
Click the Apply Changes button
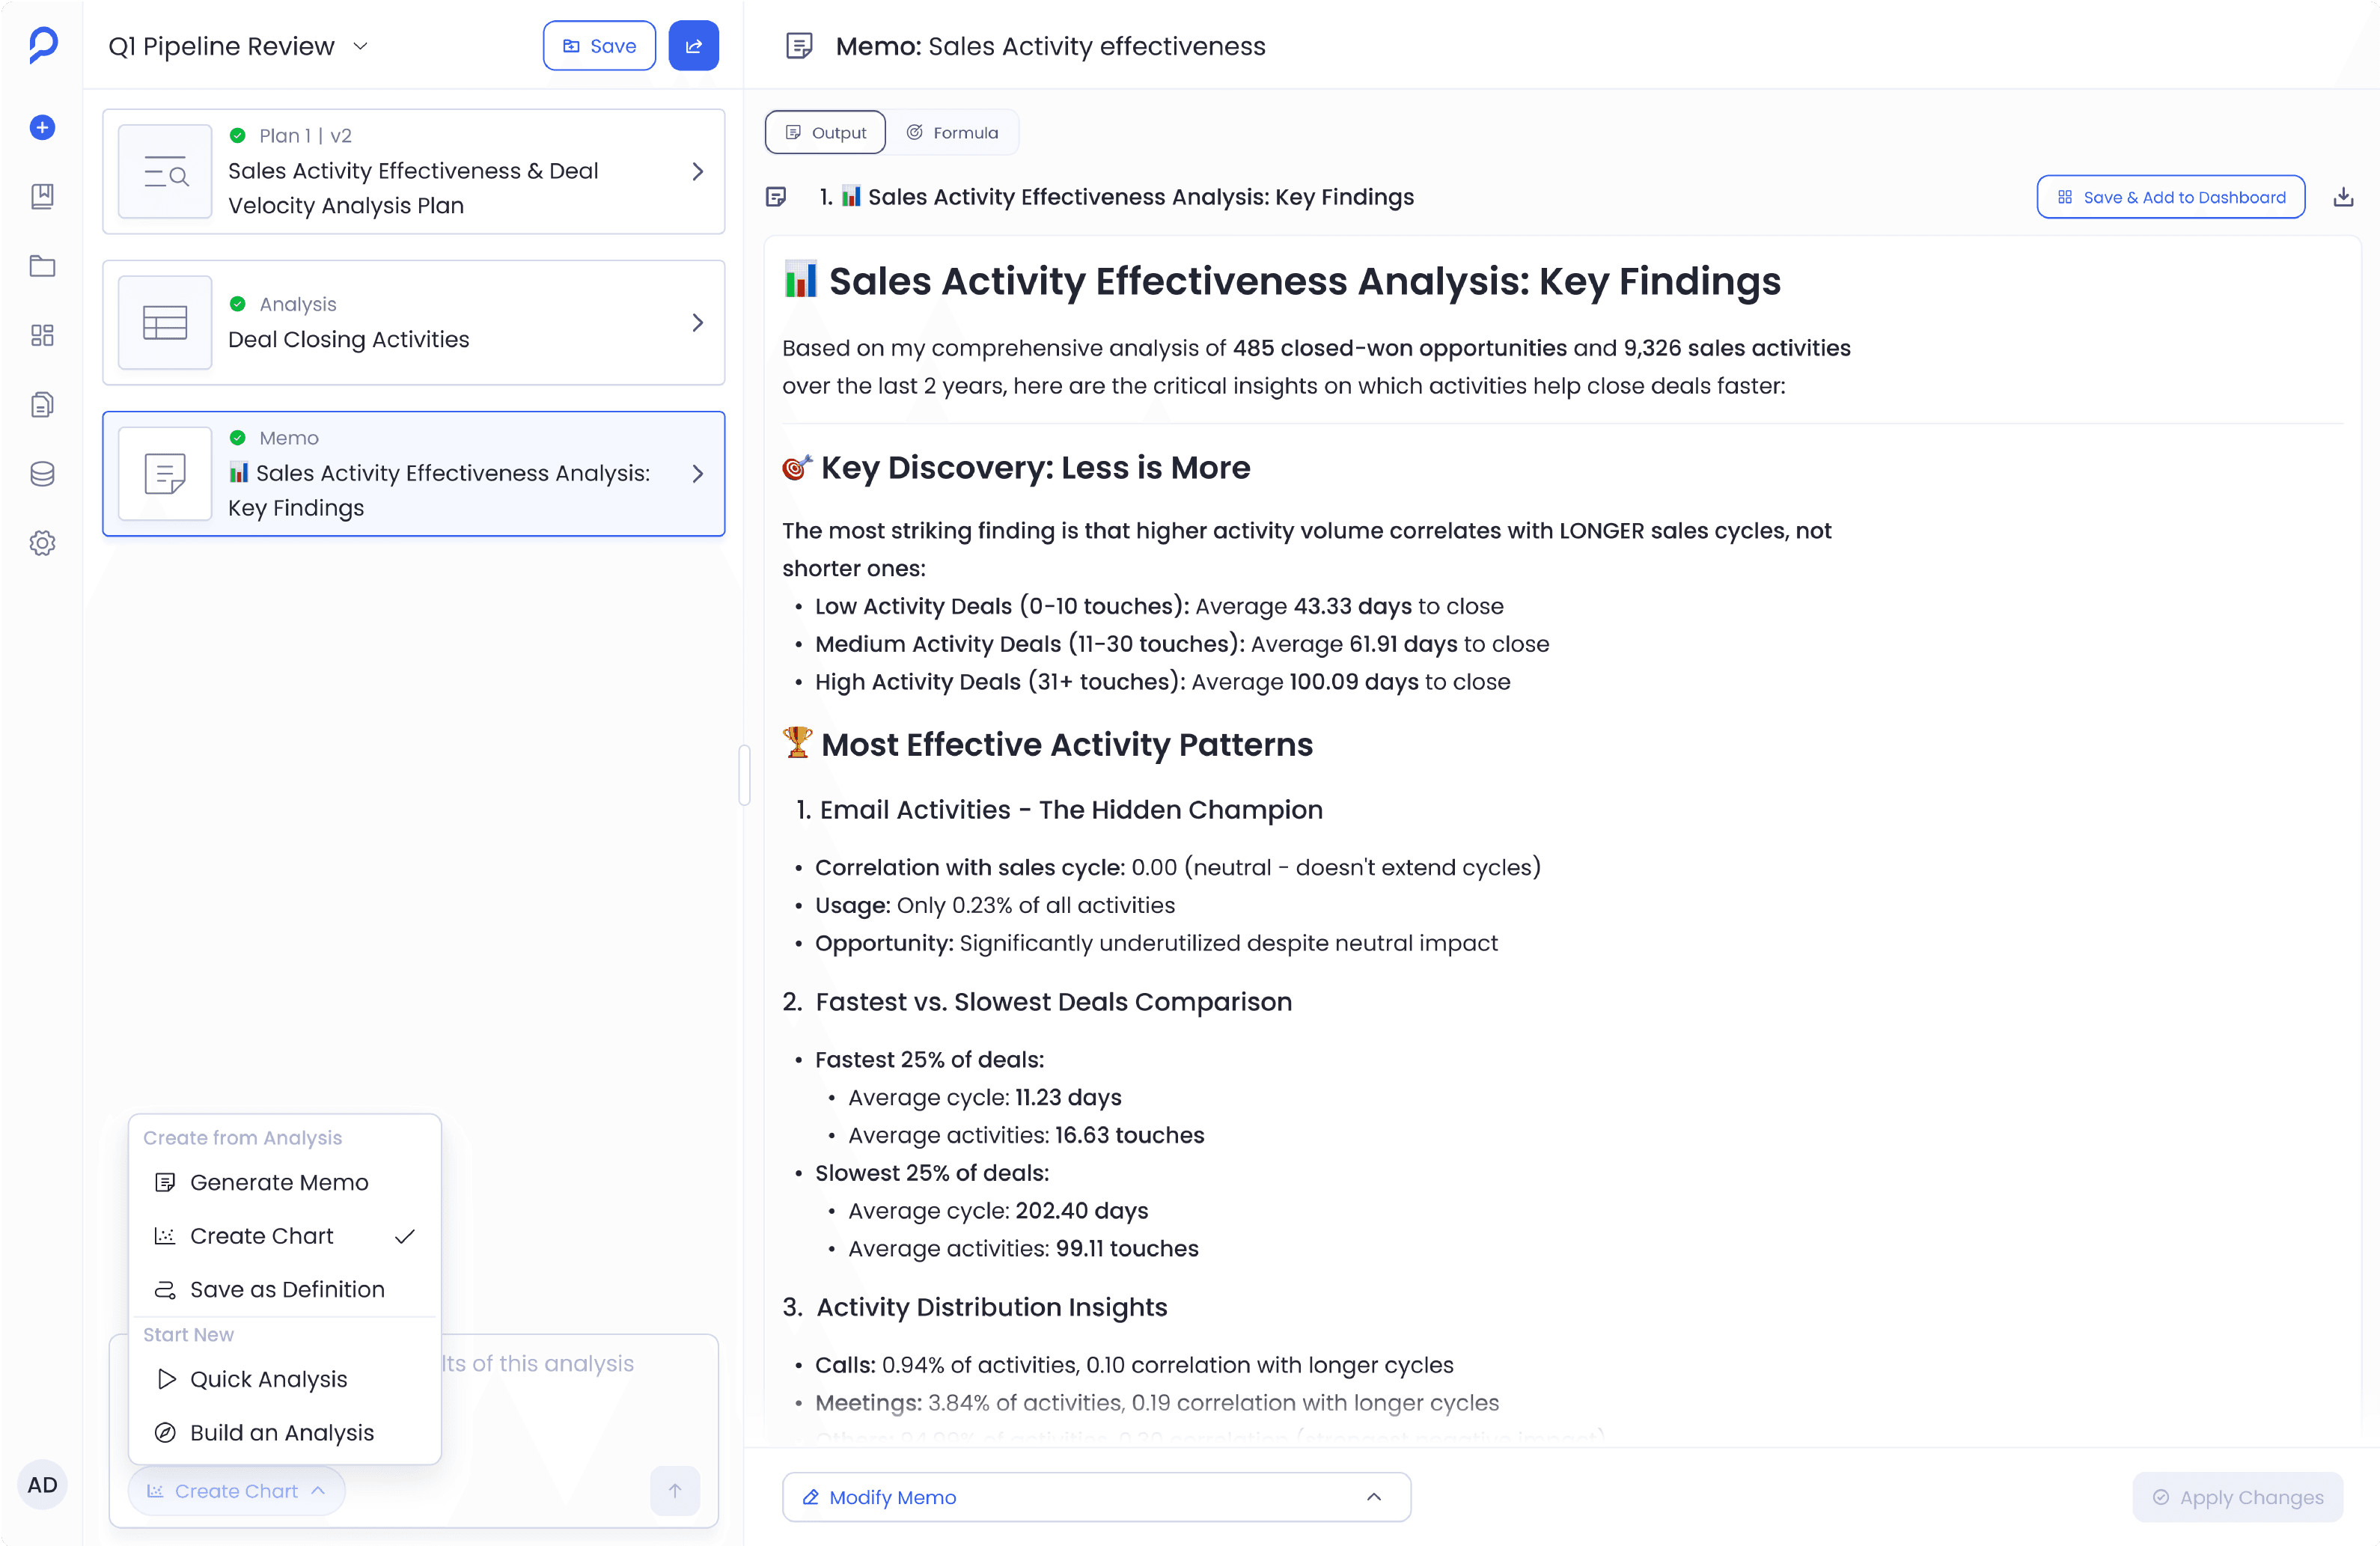[2238, 1496]
